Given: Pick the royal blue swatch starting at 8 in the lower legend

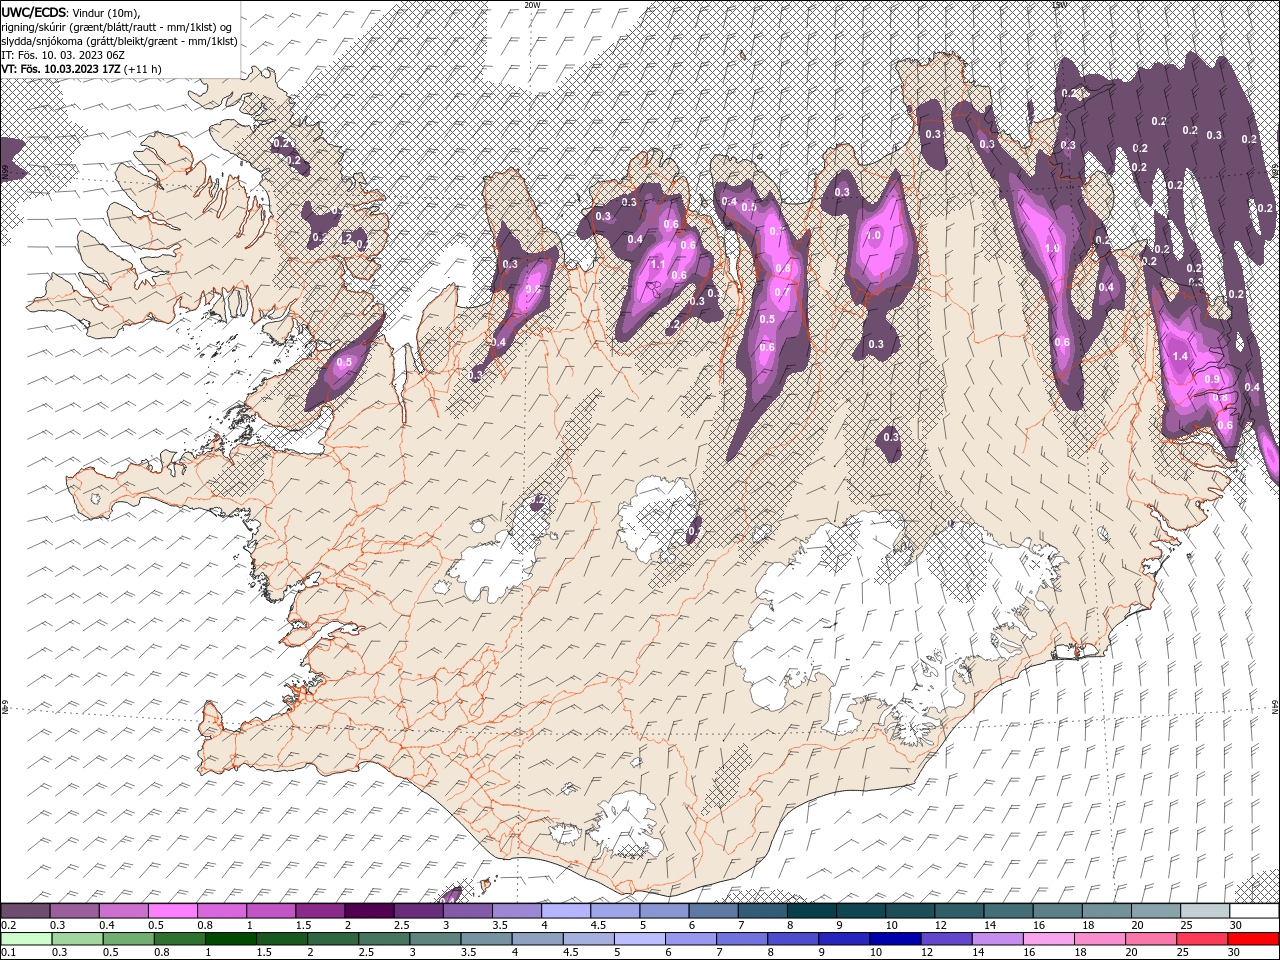Looking at the screenshot, I should [x=793, y=939].
